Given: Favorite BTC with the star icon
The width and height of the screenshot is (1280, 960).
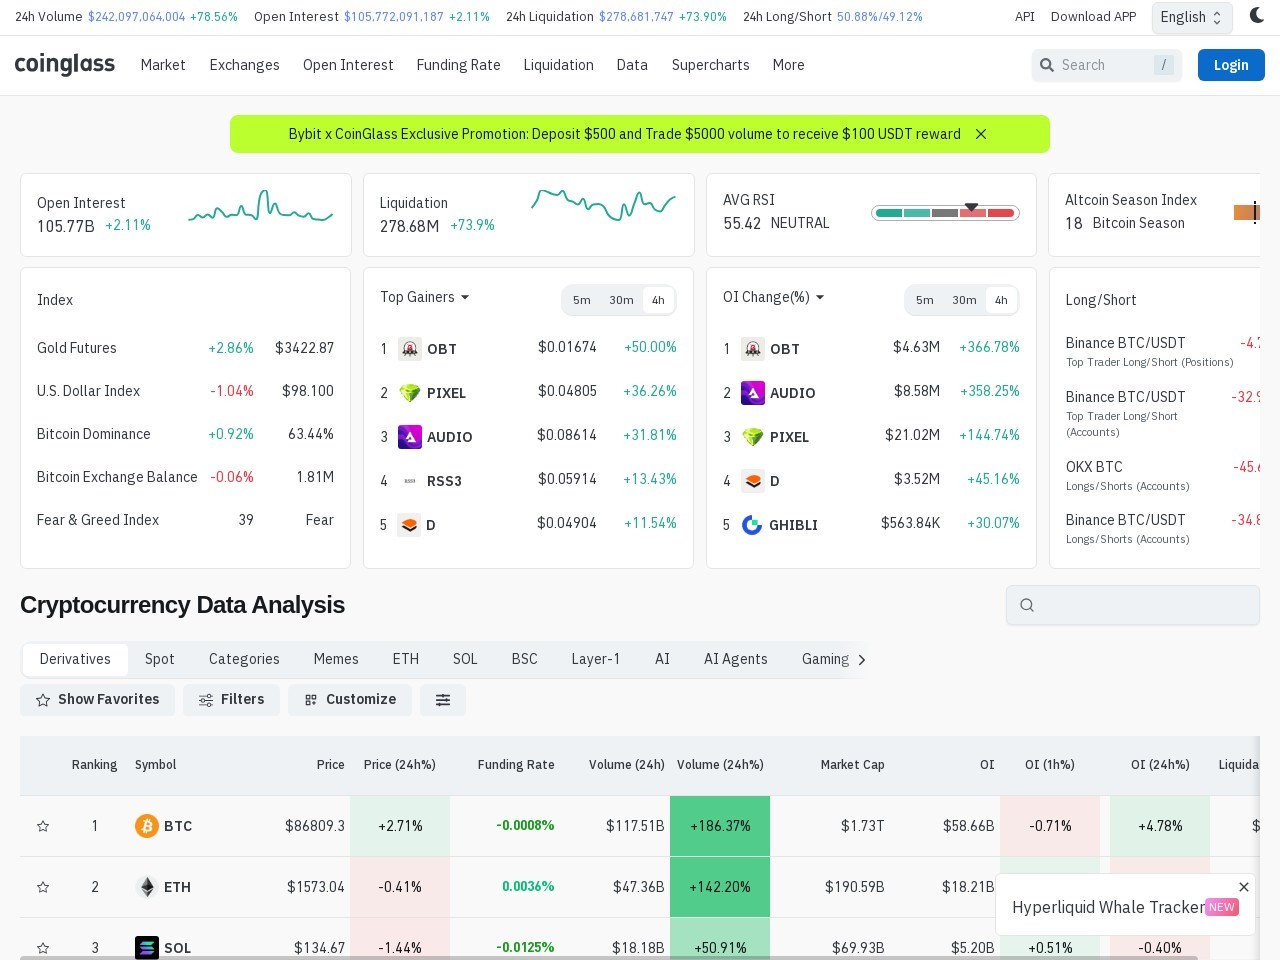Looking at the screenshot, I should pos(43,826).
